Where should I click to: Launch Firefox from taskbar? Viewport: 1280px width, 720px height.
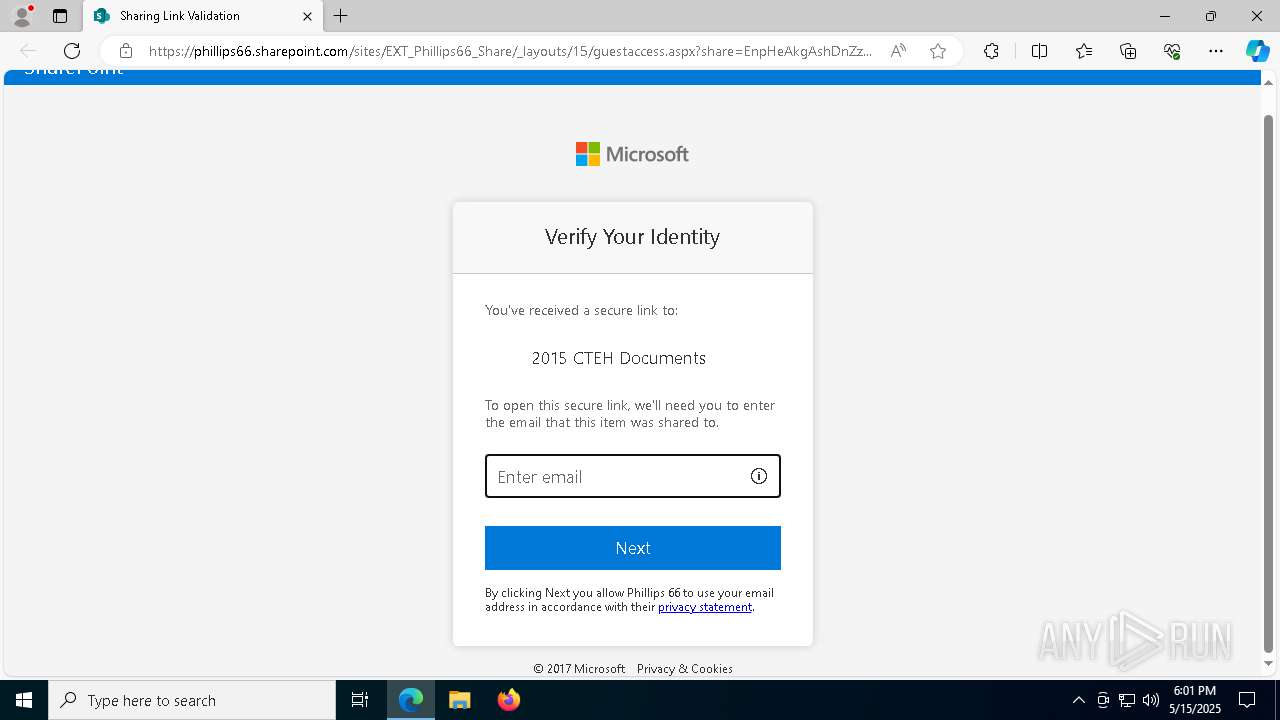click(509, 700)
